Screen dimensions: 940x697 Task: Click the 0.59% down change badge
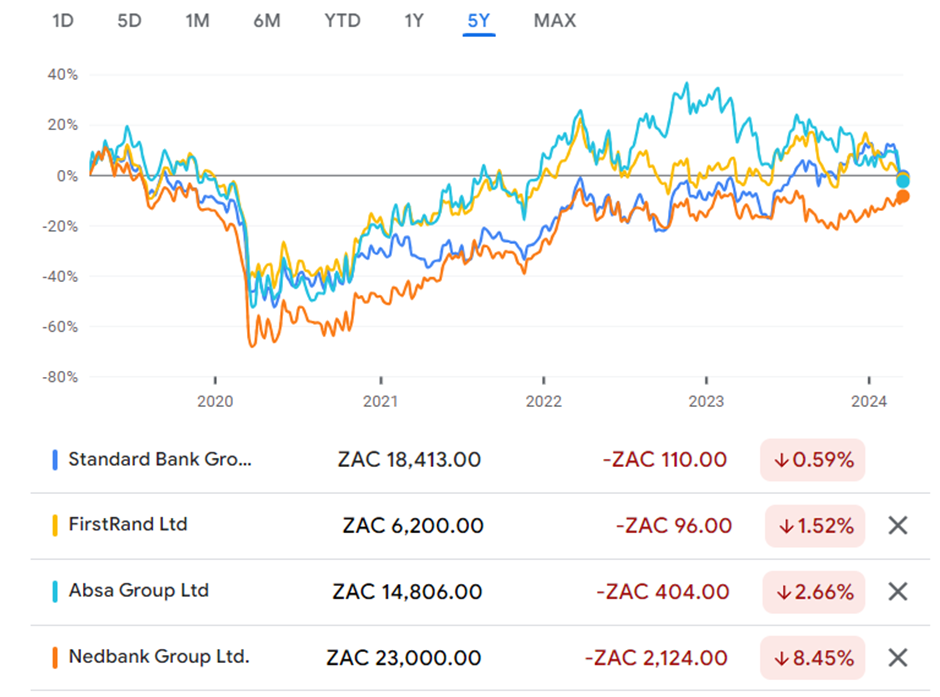(x=812, y=460)
